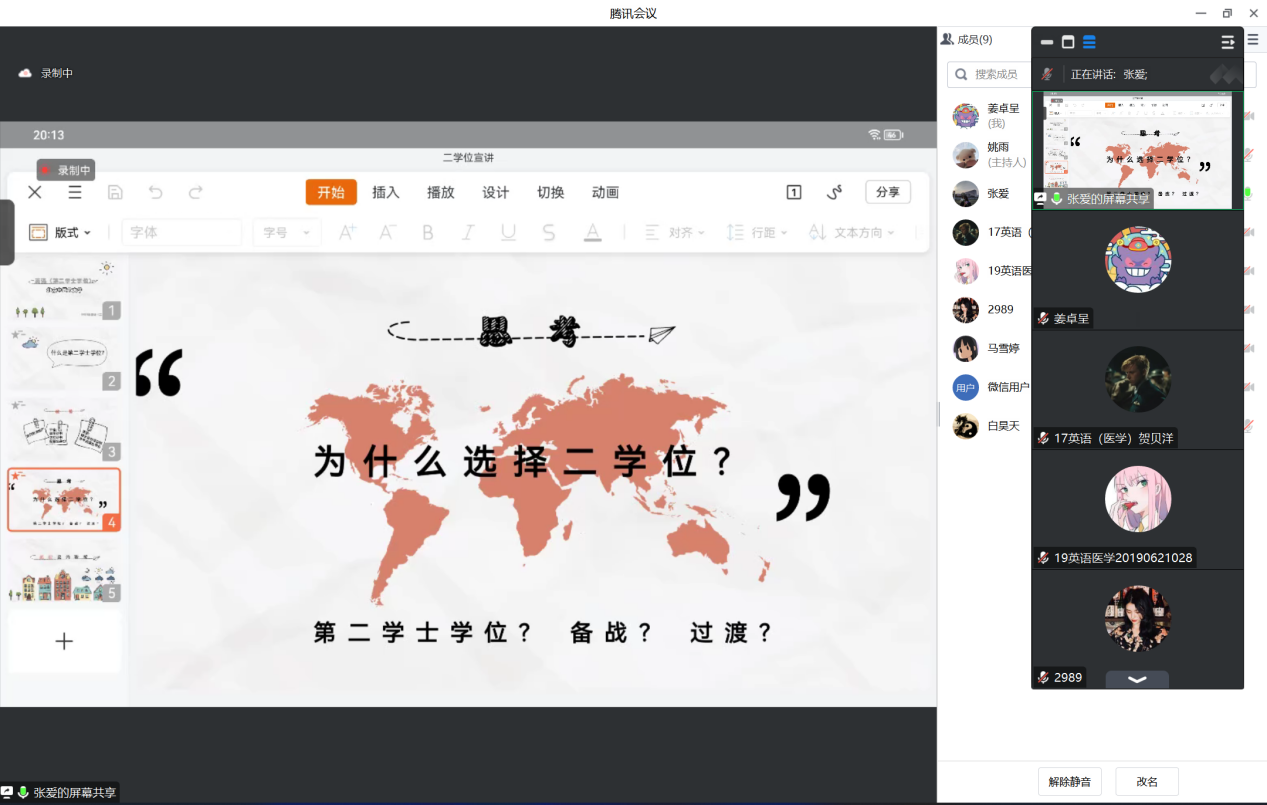Expand more participants with bottom chevron
Screen dimensions: 1267x805
[1137, 679]
